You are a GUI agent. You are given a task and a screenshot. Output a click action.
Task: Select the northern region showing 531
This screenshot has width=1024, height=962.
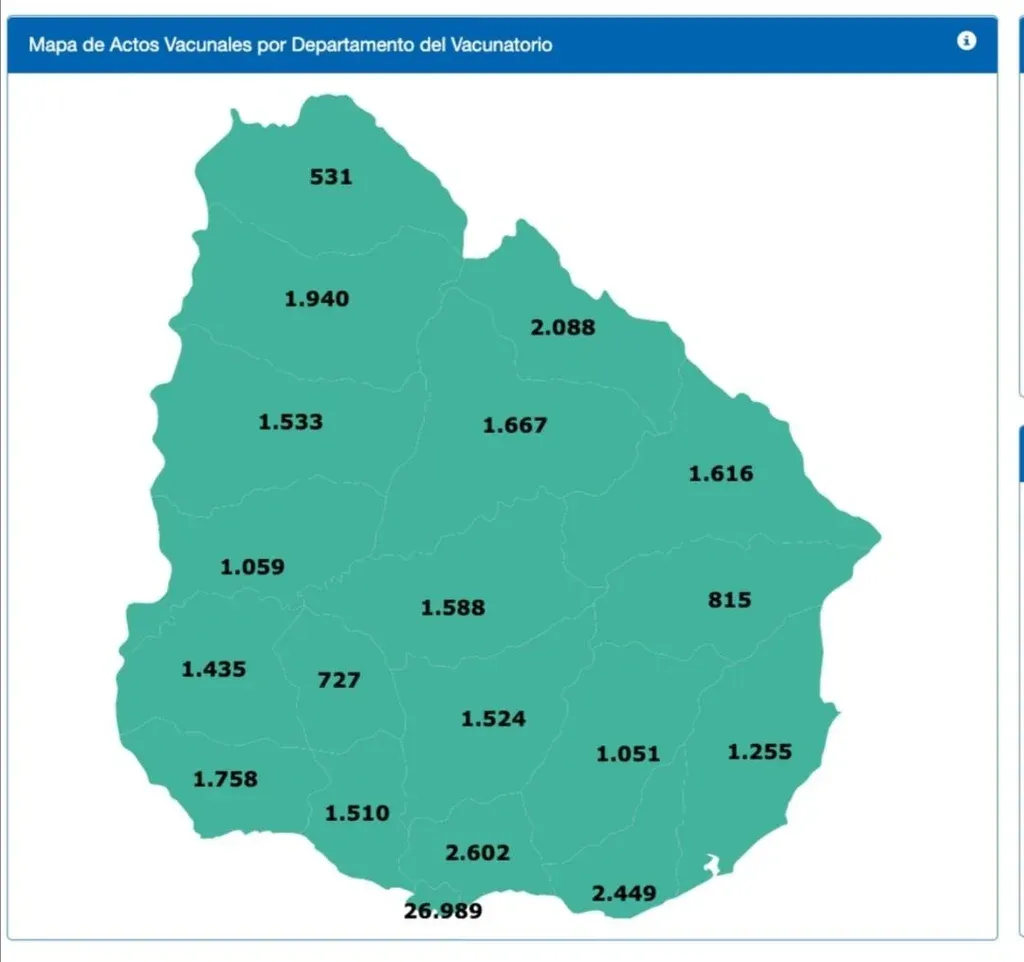[x=331, y=177]
